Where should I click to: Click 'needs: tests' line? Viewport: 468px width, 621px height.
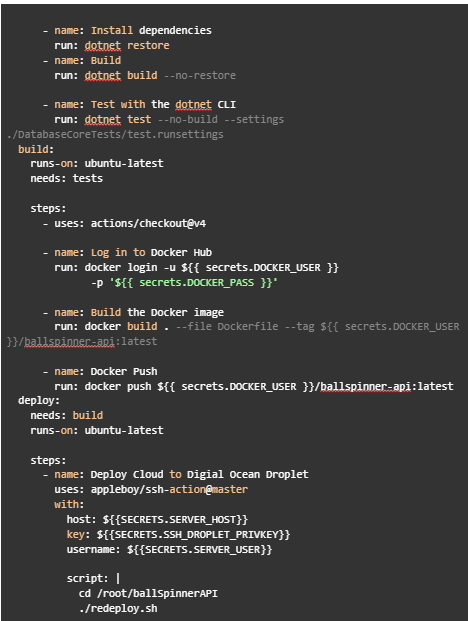click(67, 179)
